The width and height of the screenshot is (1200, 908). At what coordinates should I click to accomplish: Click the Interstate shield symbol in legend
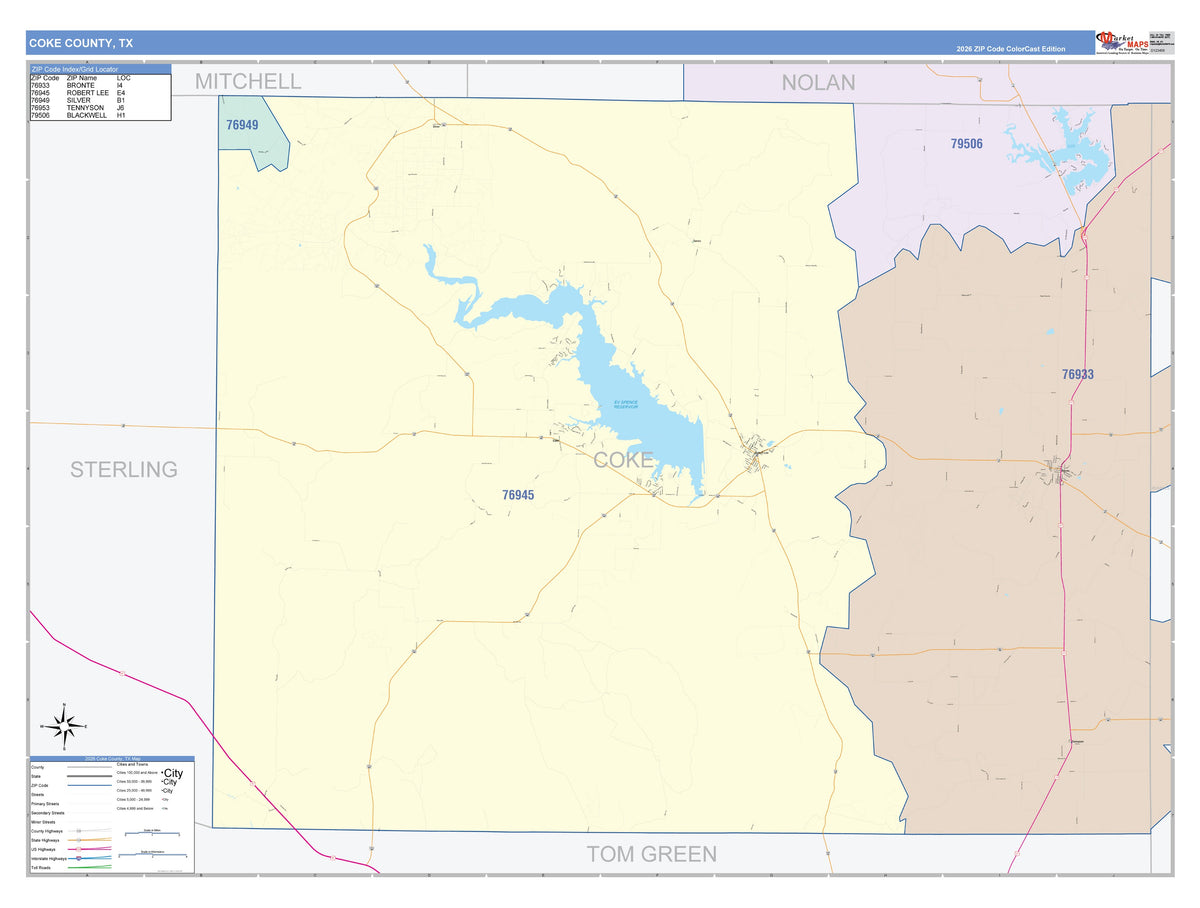point(78,858)
